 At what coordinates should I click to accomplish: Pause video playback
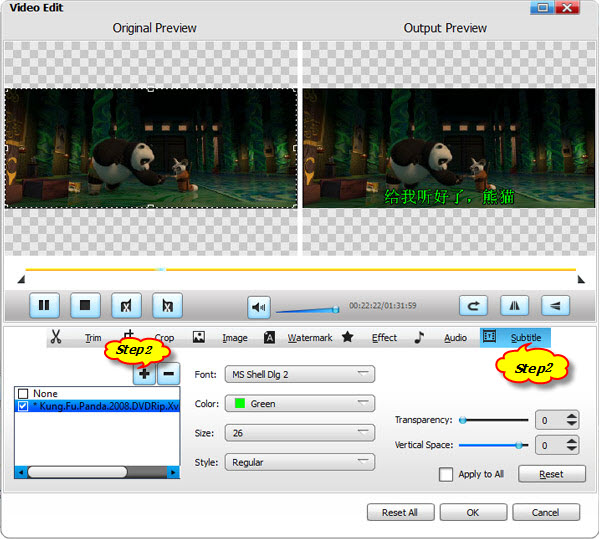tap(44, 305)
